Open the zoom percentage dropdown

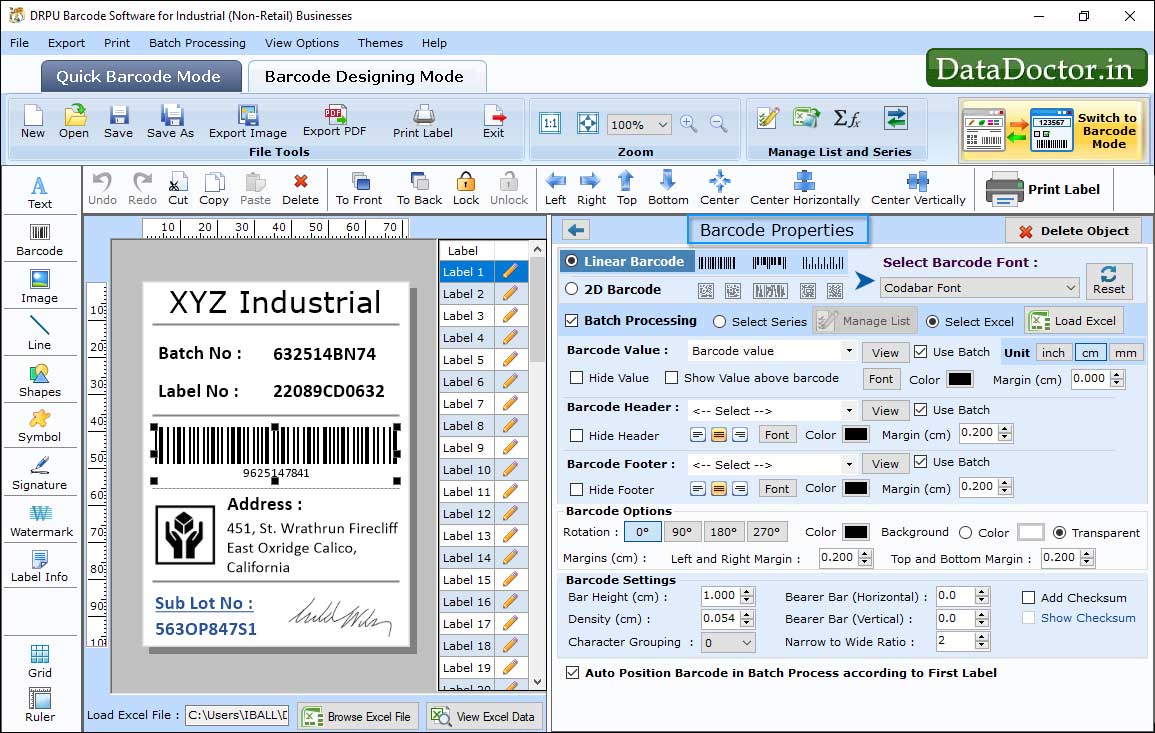tap(639, 124)
